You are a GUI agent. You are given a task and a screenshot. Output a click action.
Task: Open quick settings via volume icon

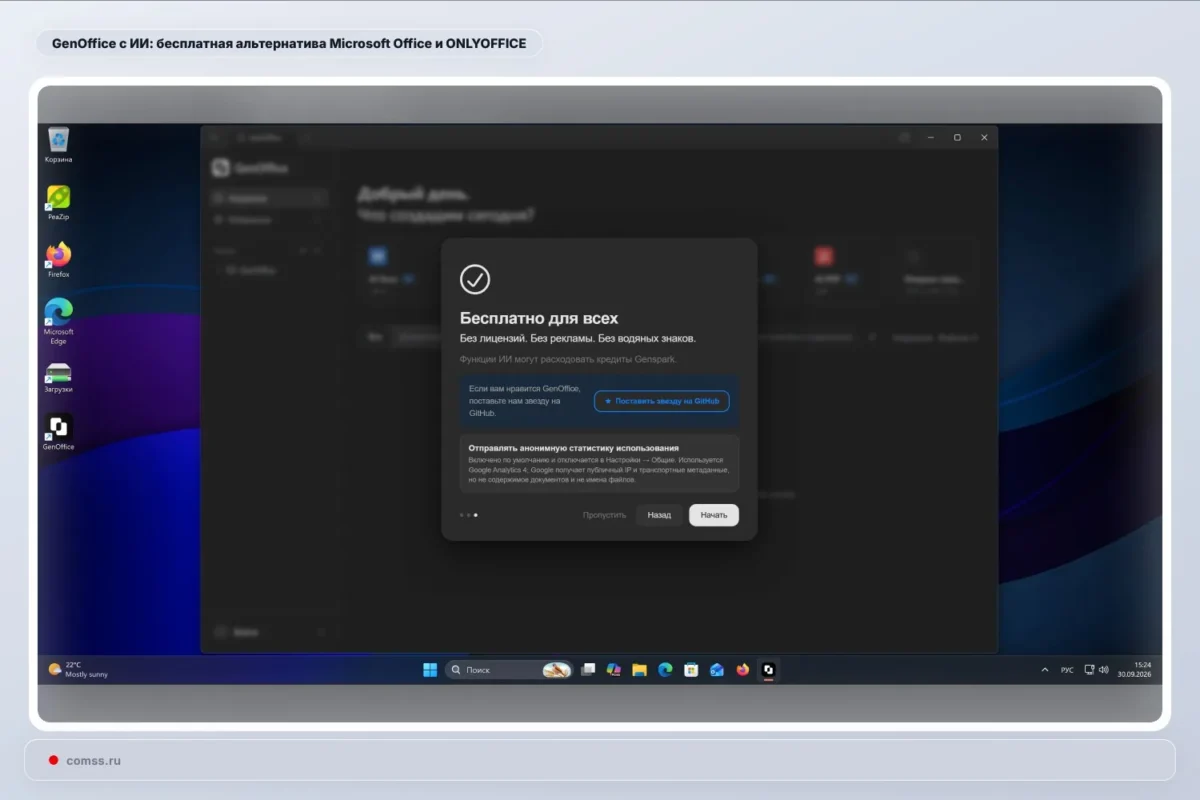(1104, 670)
